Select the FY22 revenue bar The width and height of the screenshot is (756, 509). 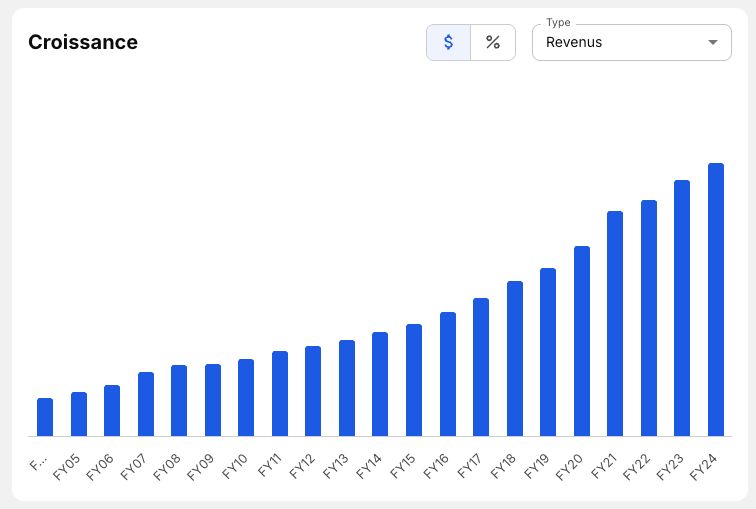coord(648,318)
